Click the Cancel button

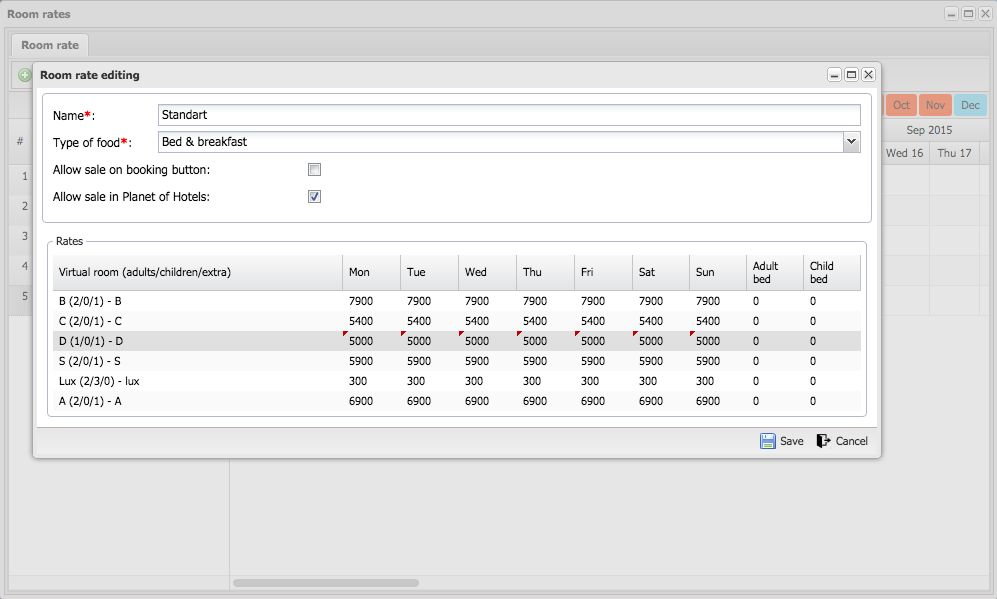tap(842, 441)
